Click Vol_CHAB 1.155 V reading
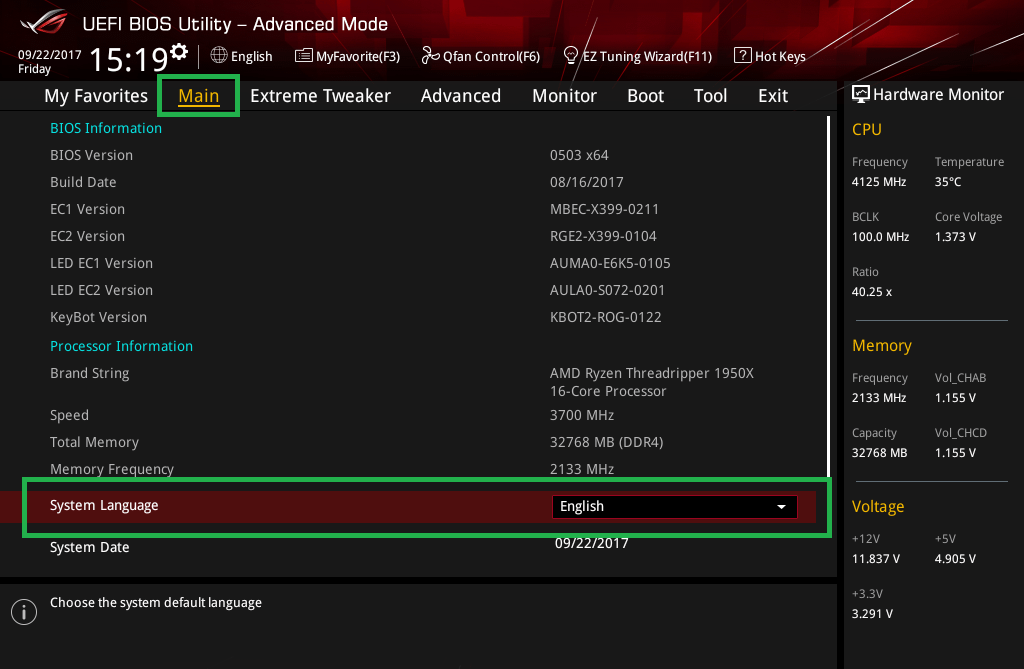 955,397
